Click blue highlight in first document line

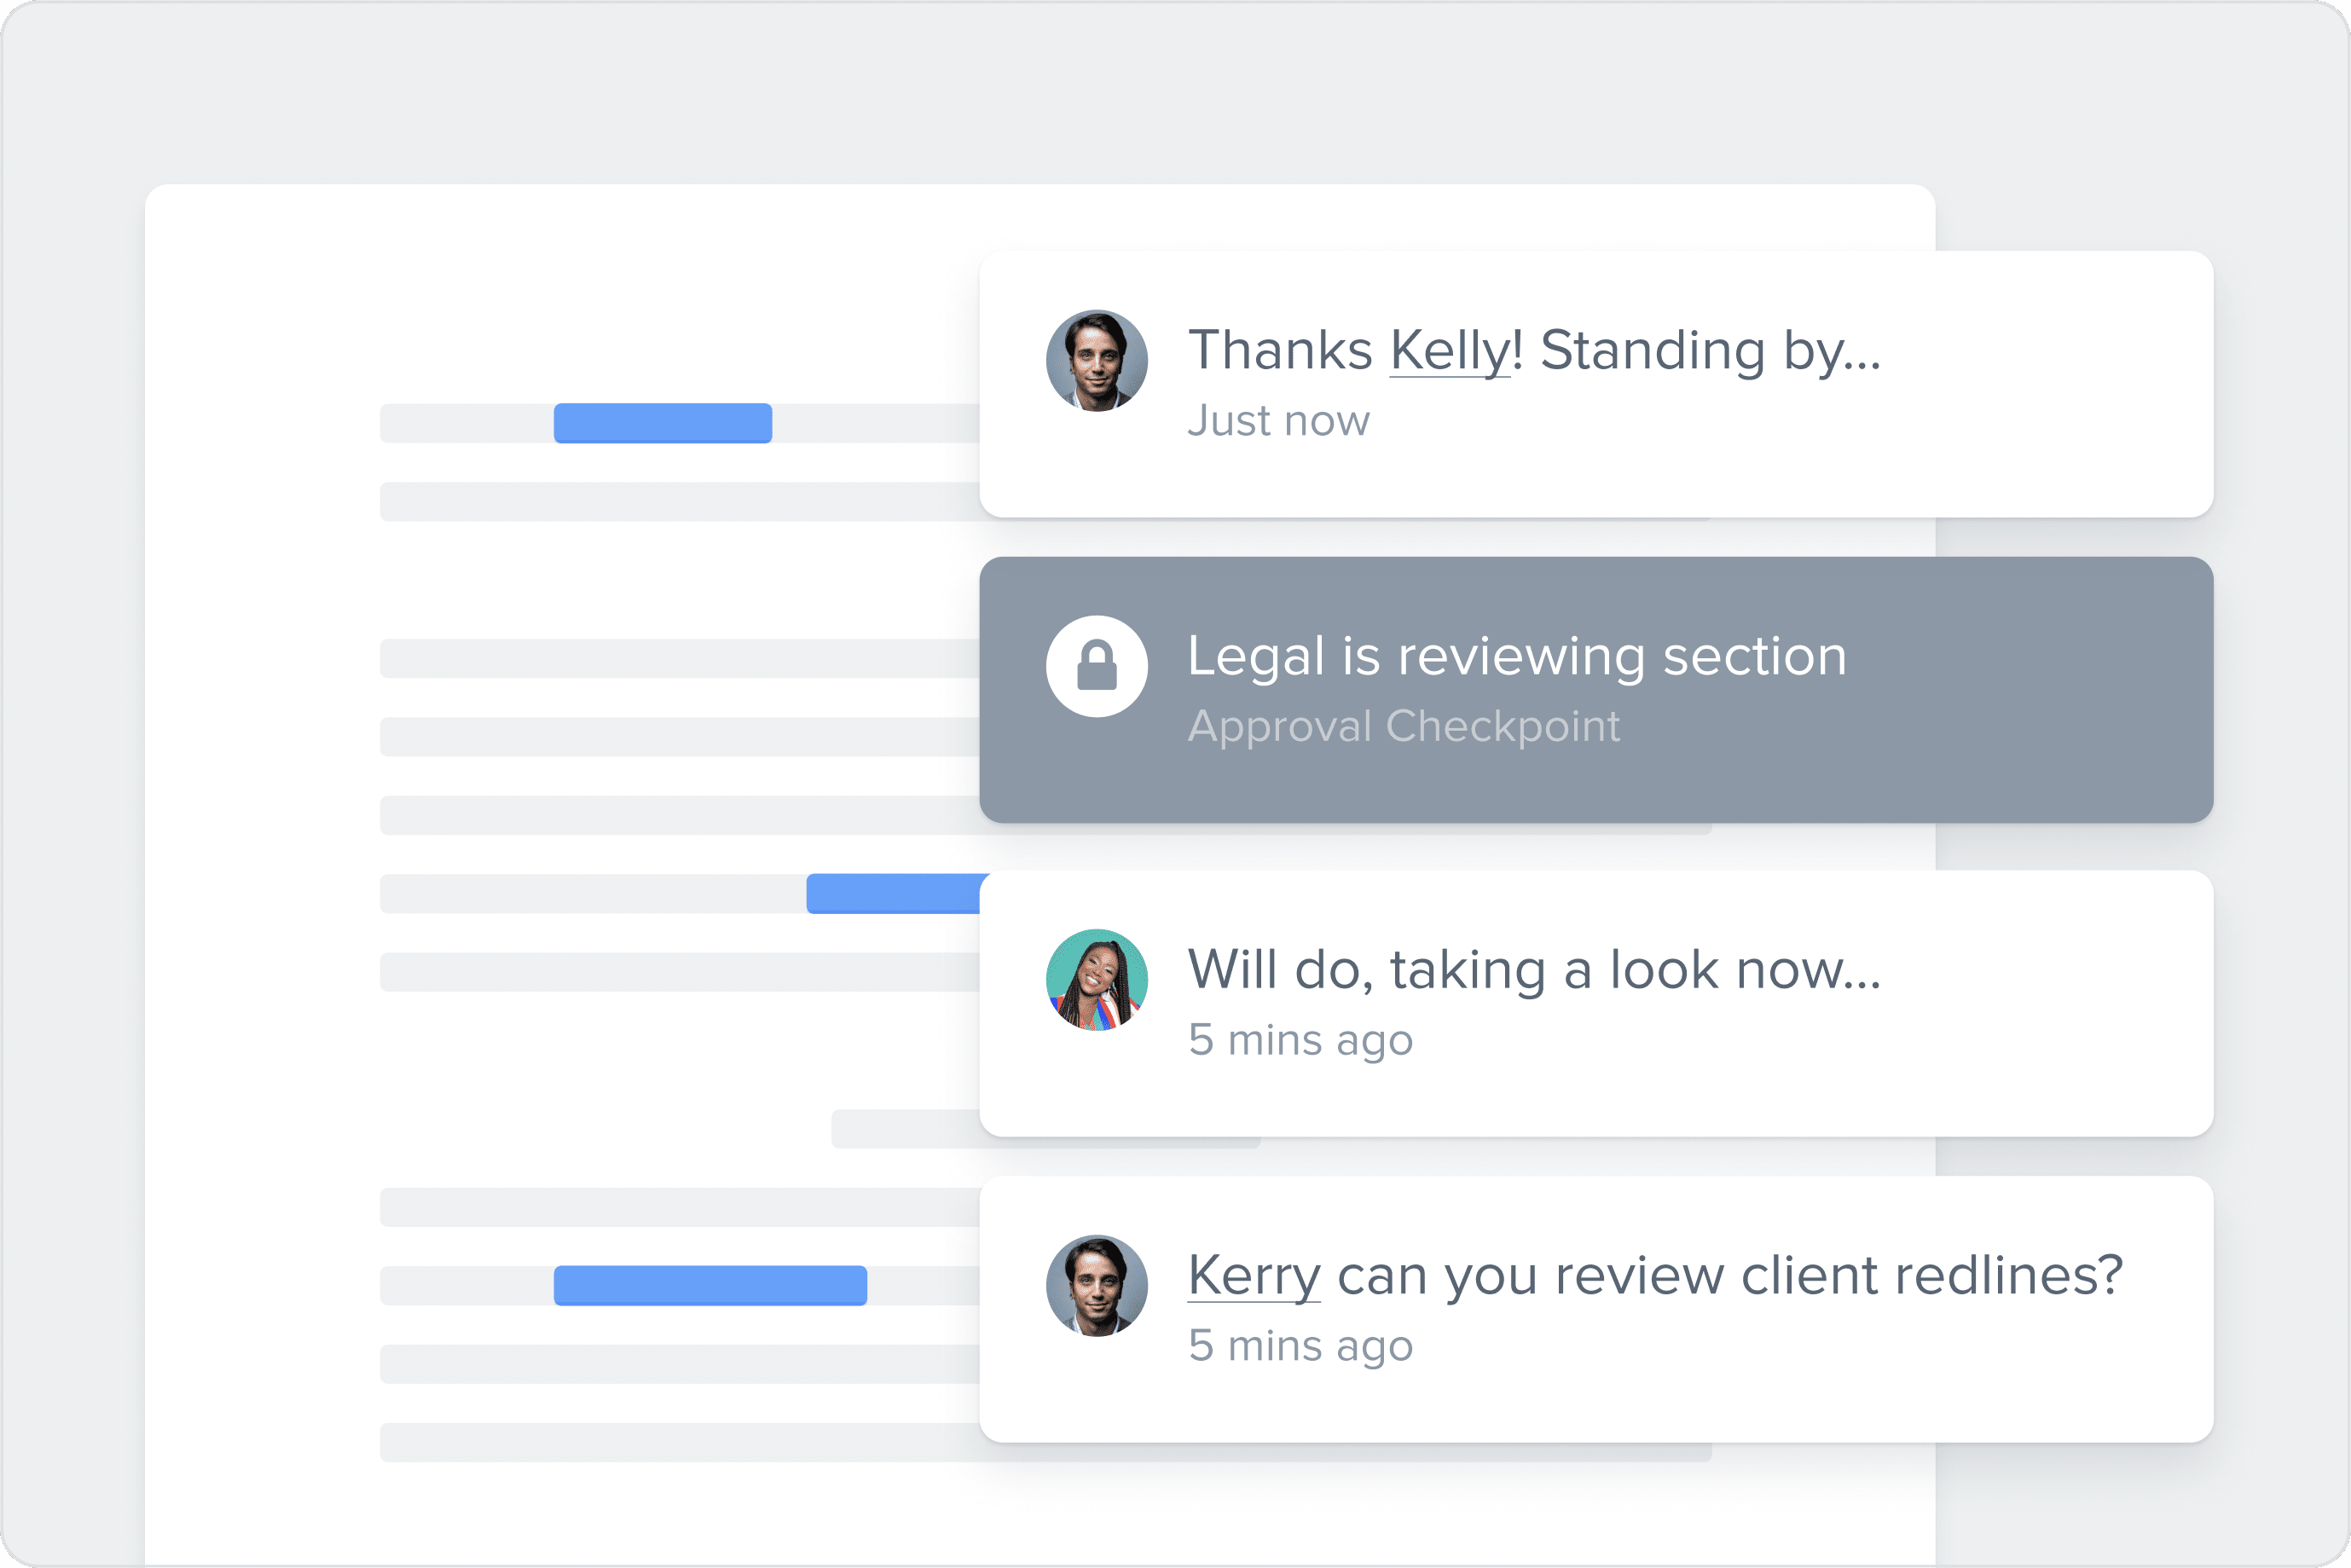click(663, 423)
